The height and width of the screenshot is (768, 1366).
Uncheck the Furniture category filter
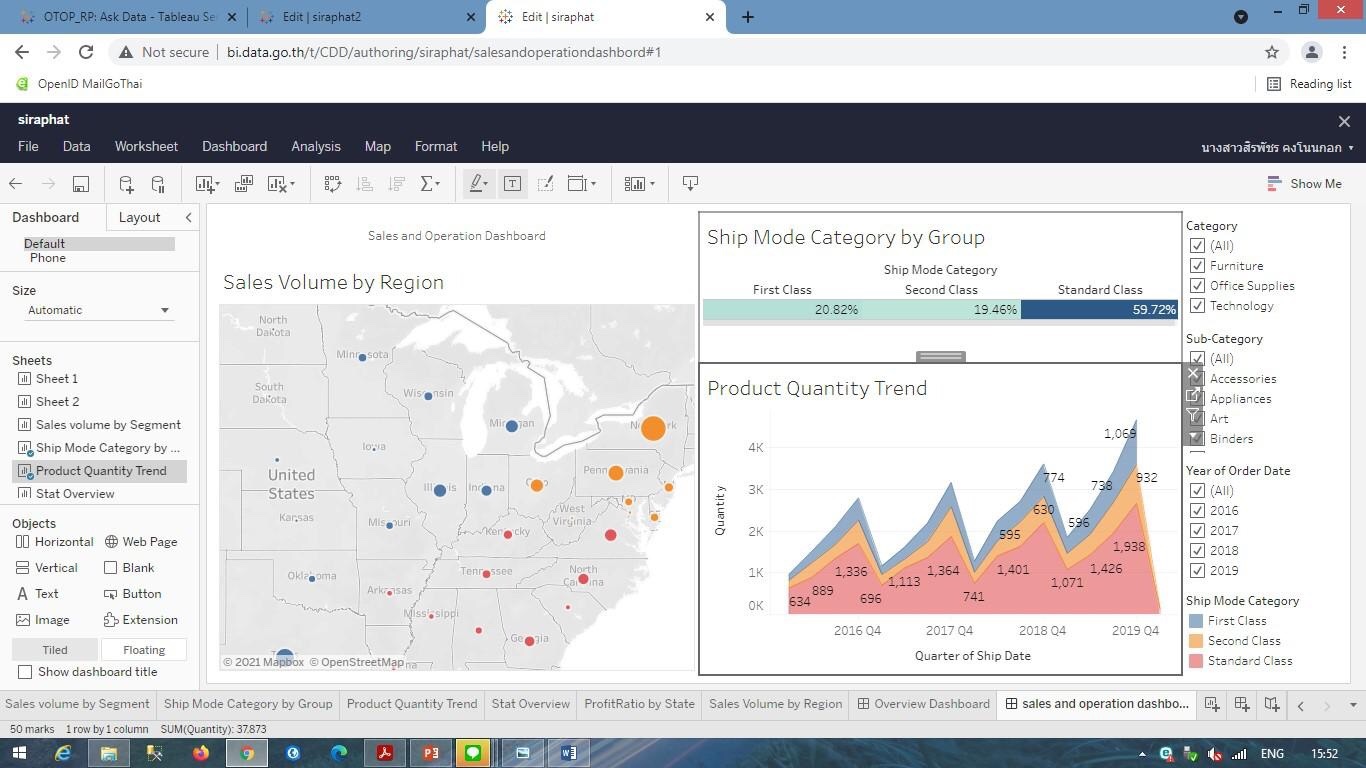click(x=1197, y=266)
